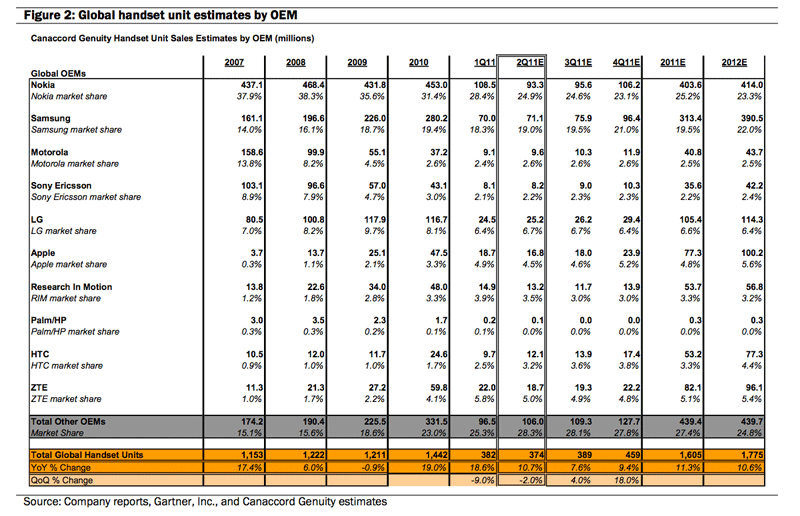Click Nokia 2012E value 414.0

click(752, 85)
